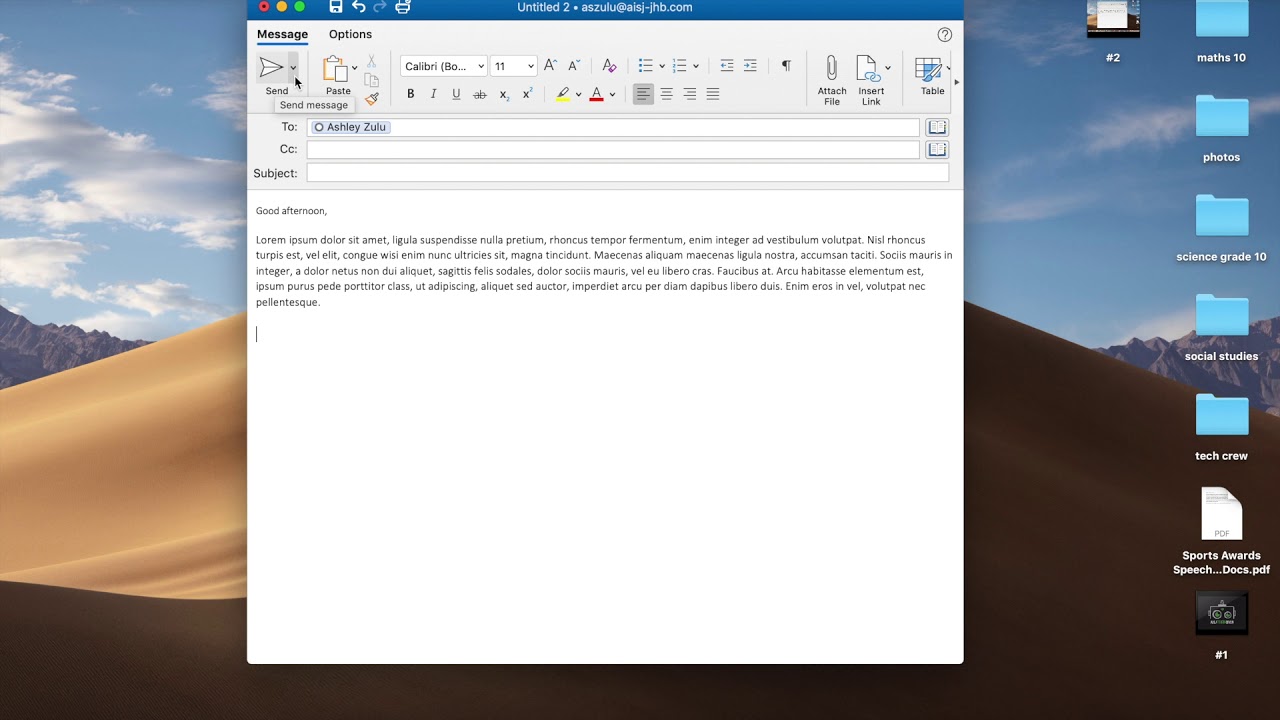Open address book for To field

(x=937, y=127)
